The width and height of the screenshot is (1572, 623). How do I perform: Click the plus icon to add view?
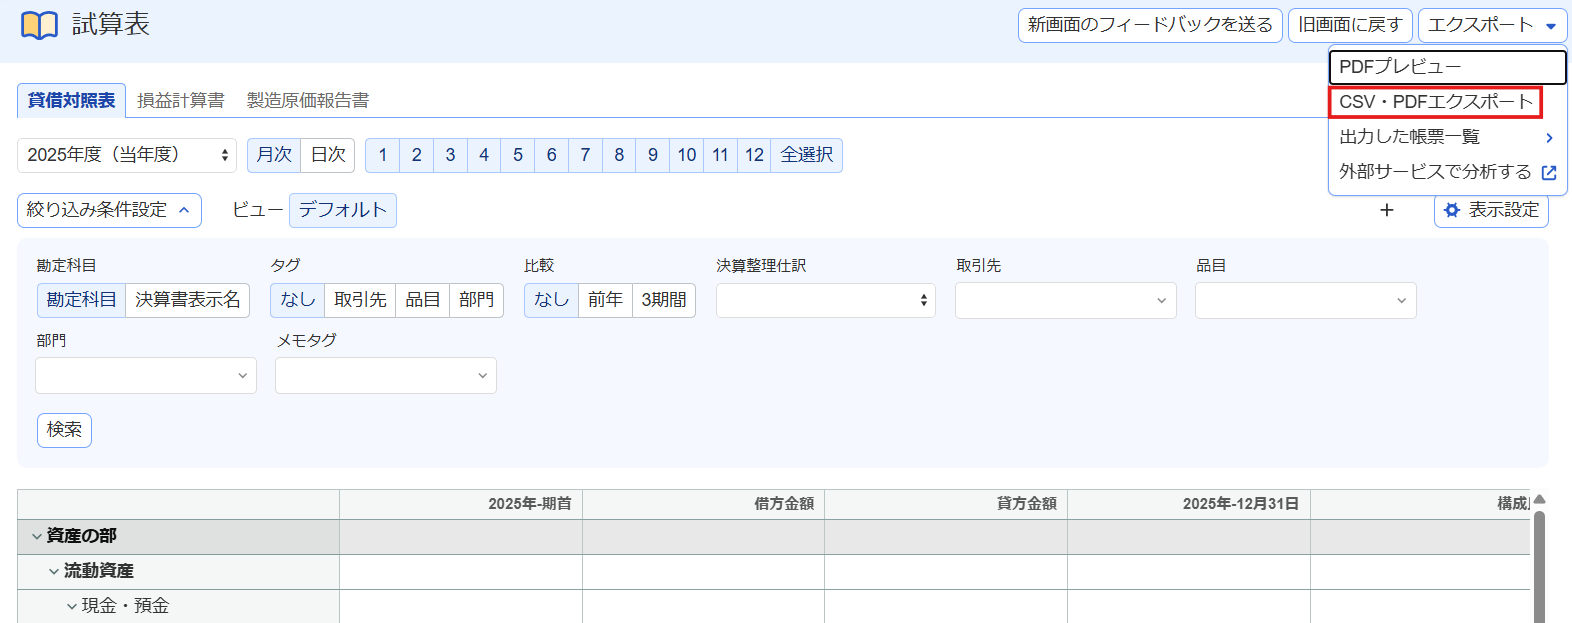[1387, 210]
